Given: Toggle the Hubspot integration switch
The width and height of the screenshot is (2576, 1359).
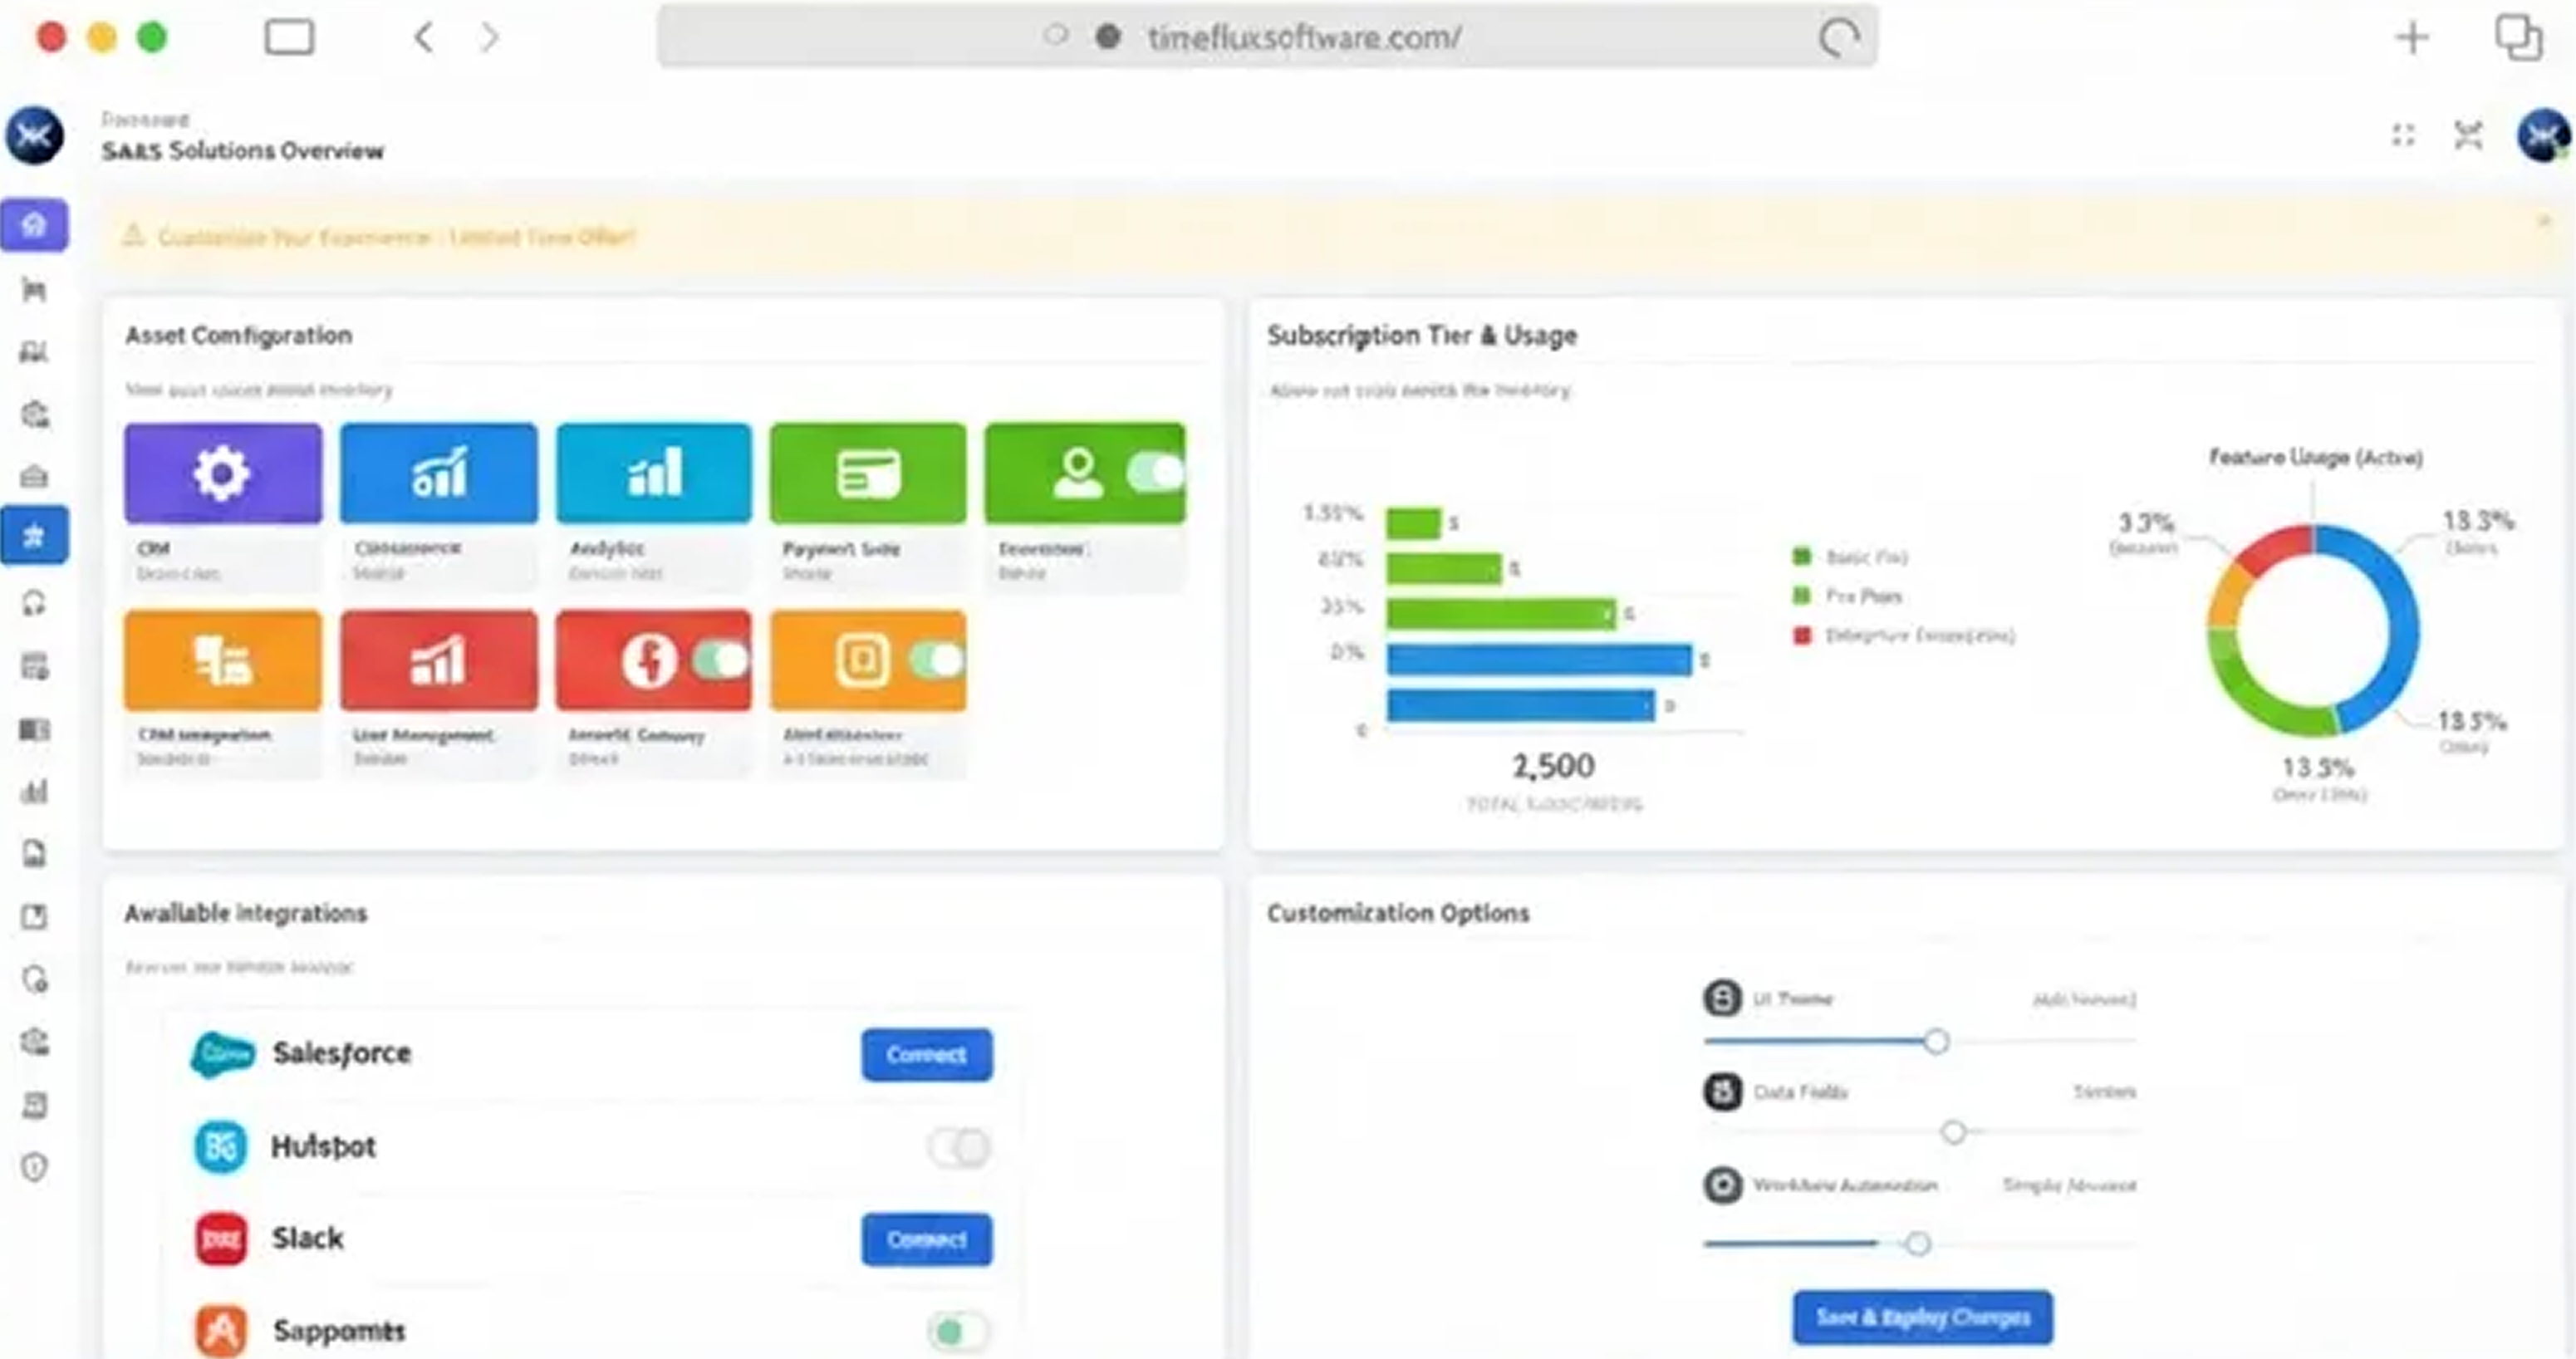Looking at the screenshot, I should (x=958, y=1147).
